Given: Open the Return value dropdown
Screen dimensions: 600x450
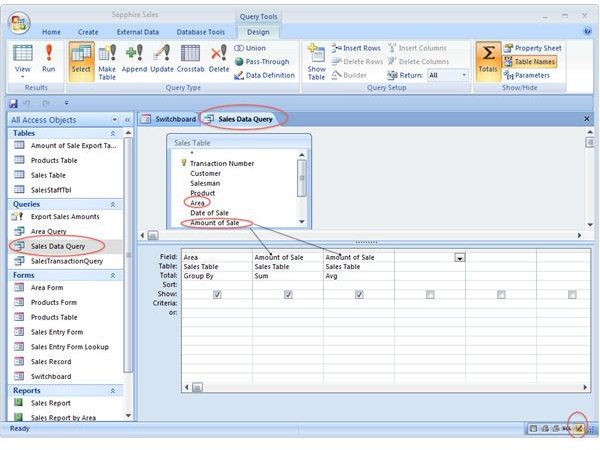Looking at the screenshot, I should [464, 75].
